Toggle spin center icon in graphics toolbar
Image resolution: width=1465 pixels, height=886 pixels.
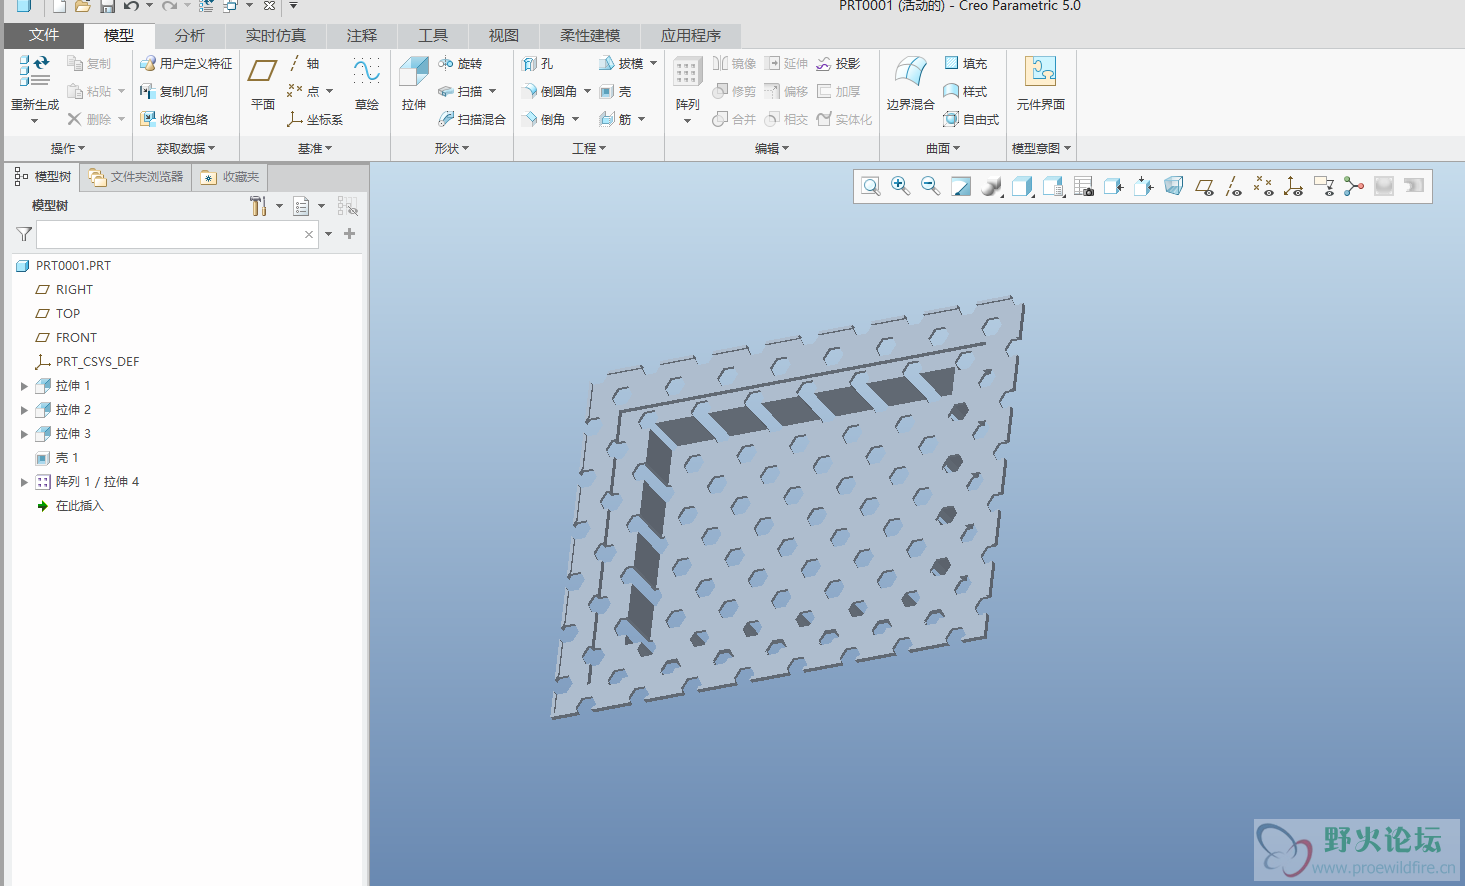click(x=1354, y=186)
